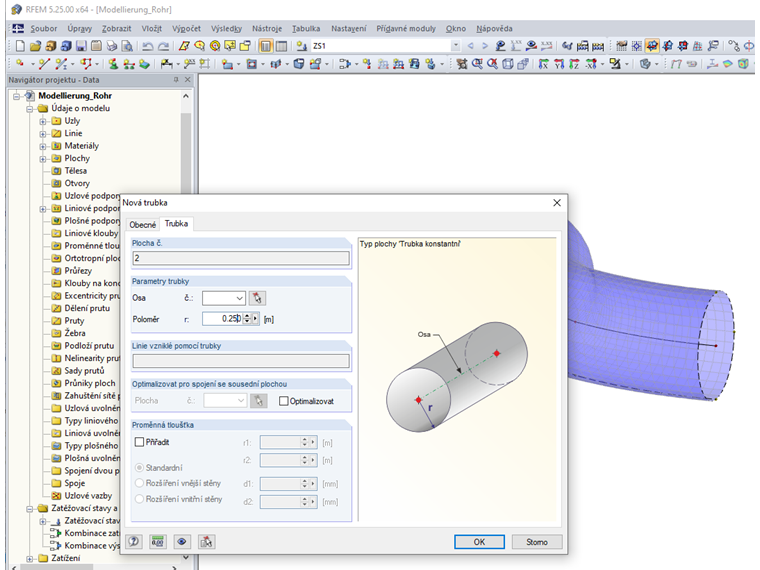Expand the Uzly tree node
Screen dimensions: 760x570
pyautogui.click(x=43, y=121)
